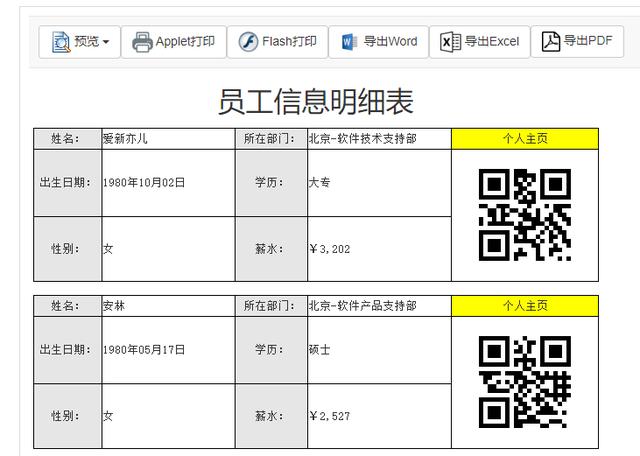
Task: Click the Excel spreadsheet icon
Action: pos(450,42)
